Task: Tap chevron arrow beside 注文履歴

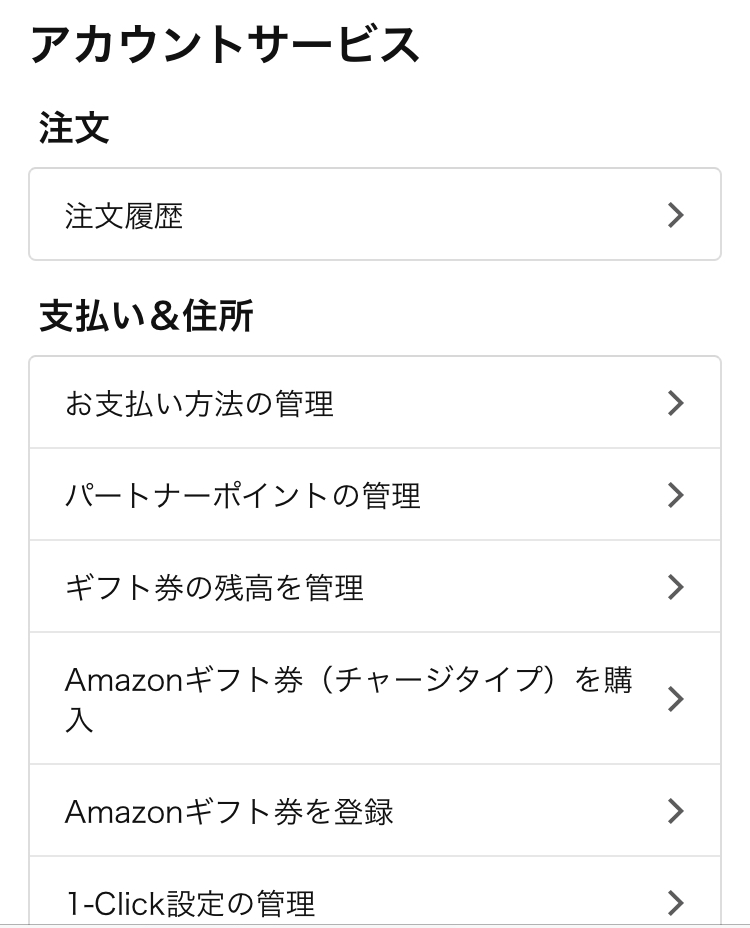Action: [675, 215]
